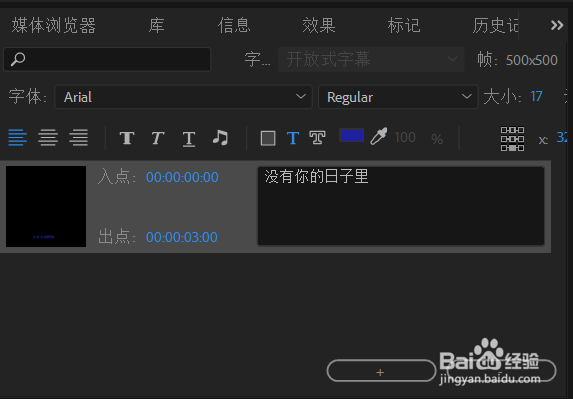This screenshot has width=573, height=399.
Task: Add a new caption with plus button
Action: coord(381,371)
